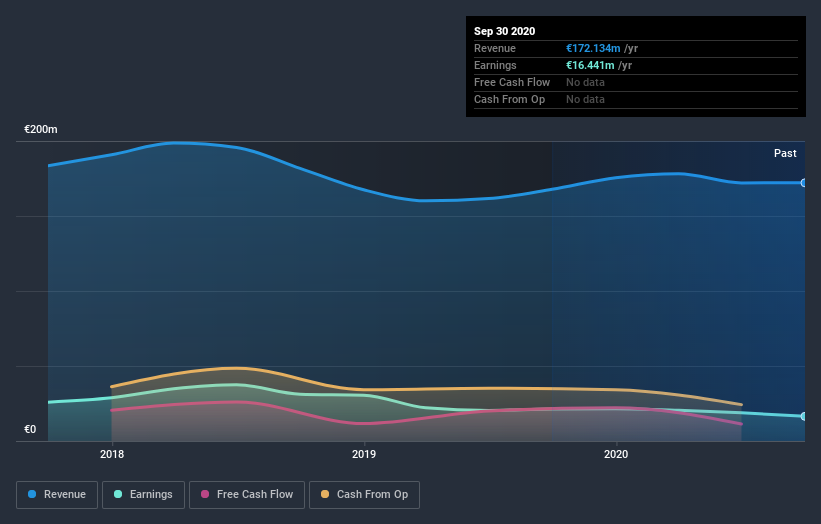Click the blue Revenue legend dot

32,494
